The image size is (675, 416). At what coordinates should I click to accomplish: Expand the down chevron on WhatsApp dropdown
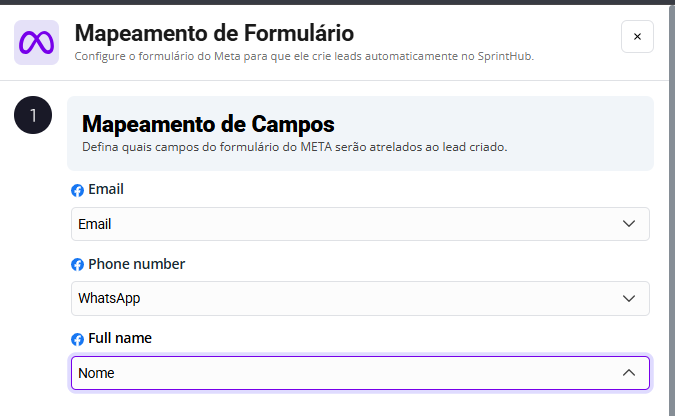(628, 298)
